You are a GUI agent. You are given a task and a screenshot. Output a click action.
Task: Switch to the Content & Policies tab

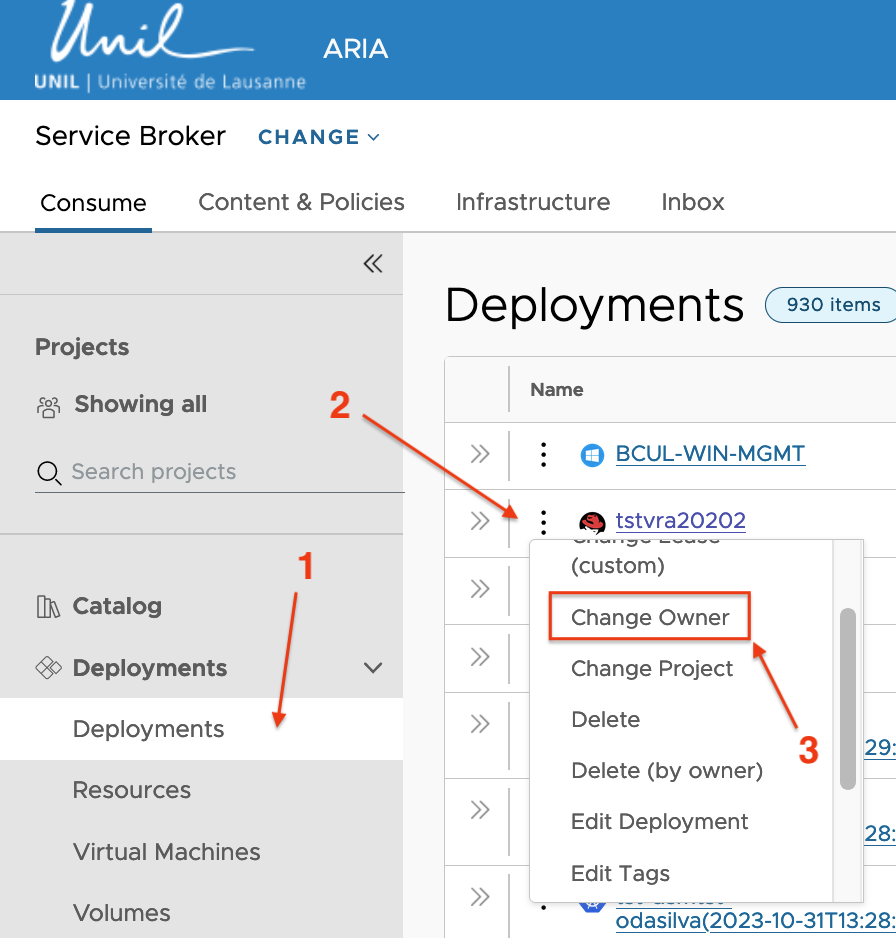(301, 202)
